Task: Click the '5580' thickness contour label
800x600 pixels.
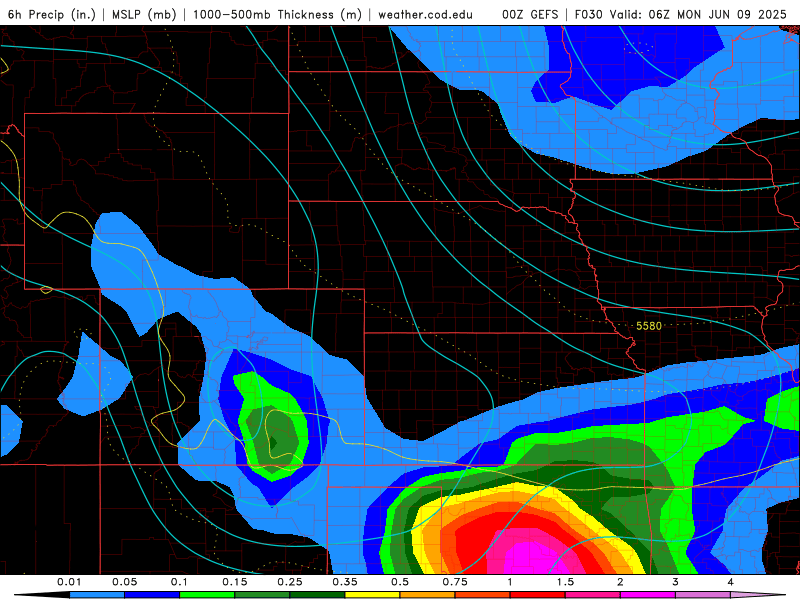Action: [x=648, y=326]
